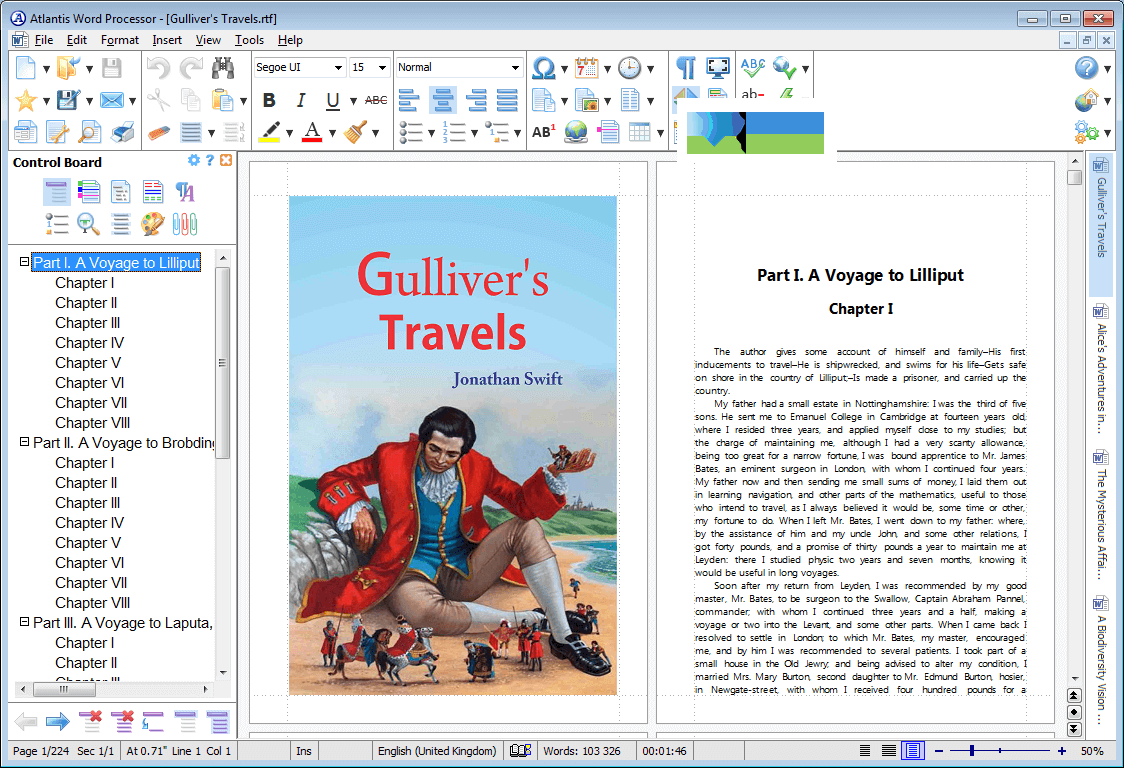Select Chapter IV under Part I in the outline
The image size is (1124, 768).
(x=89, y=343)
